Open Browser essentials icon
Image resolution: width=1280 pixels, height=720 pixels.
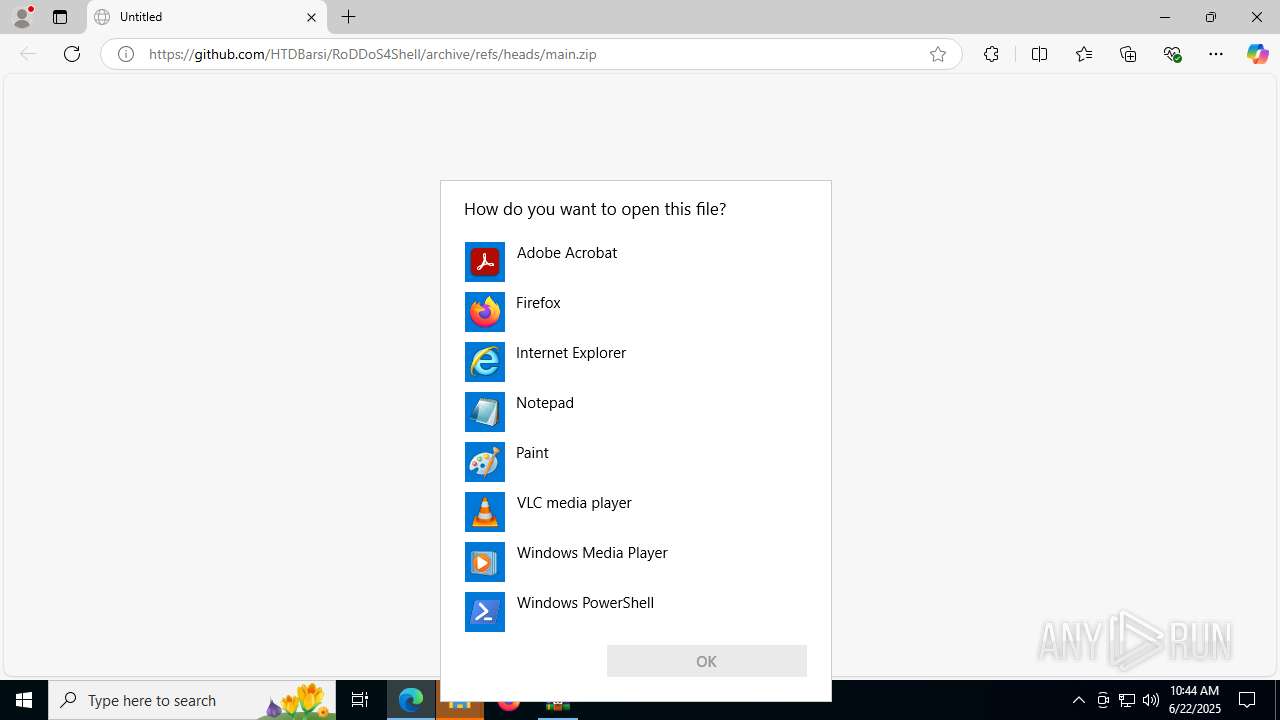[1172, 54]
